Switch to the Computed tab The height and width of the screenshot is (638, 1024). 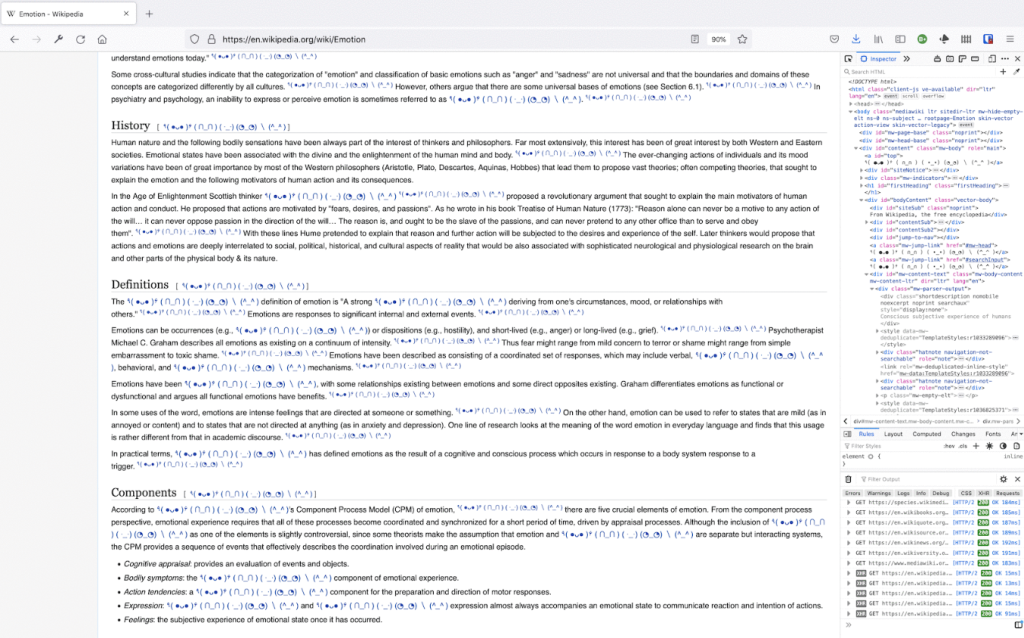926,434
